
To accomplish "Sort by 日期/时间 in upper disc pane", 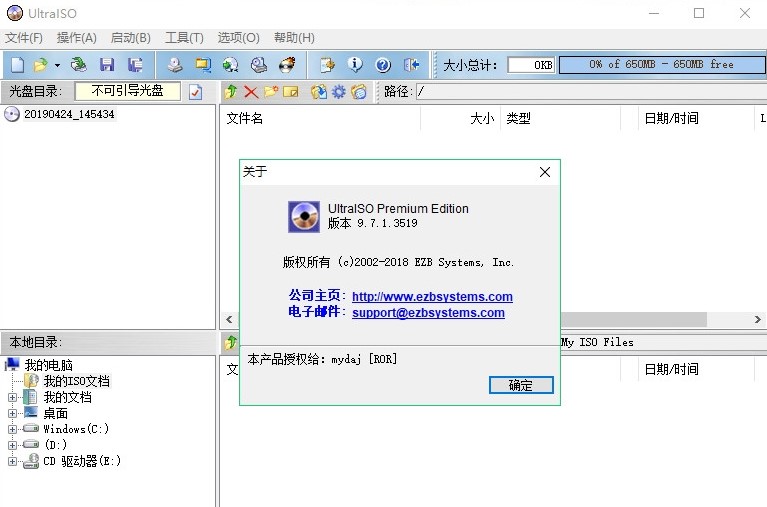I will pos(696,118).
